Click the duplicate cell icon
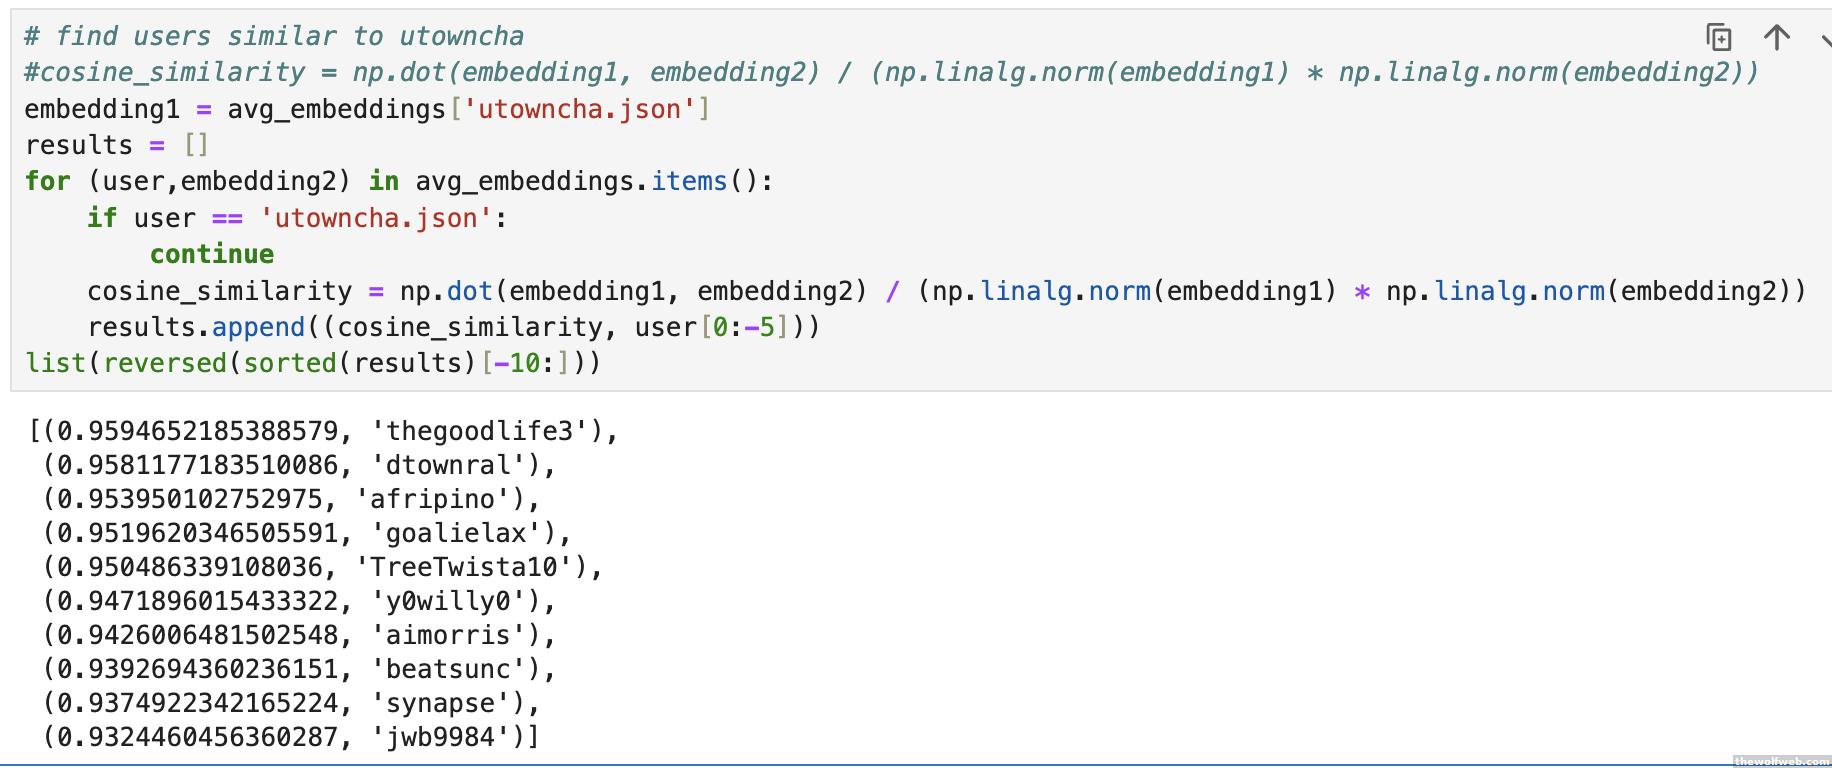 (x=1718, y=38)
